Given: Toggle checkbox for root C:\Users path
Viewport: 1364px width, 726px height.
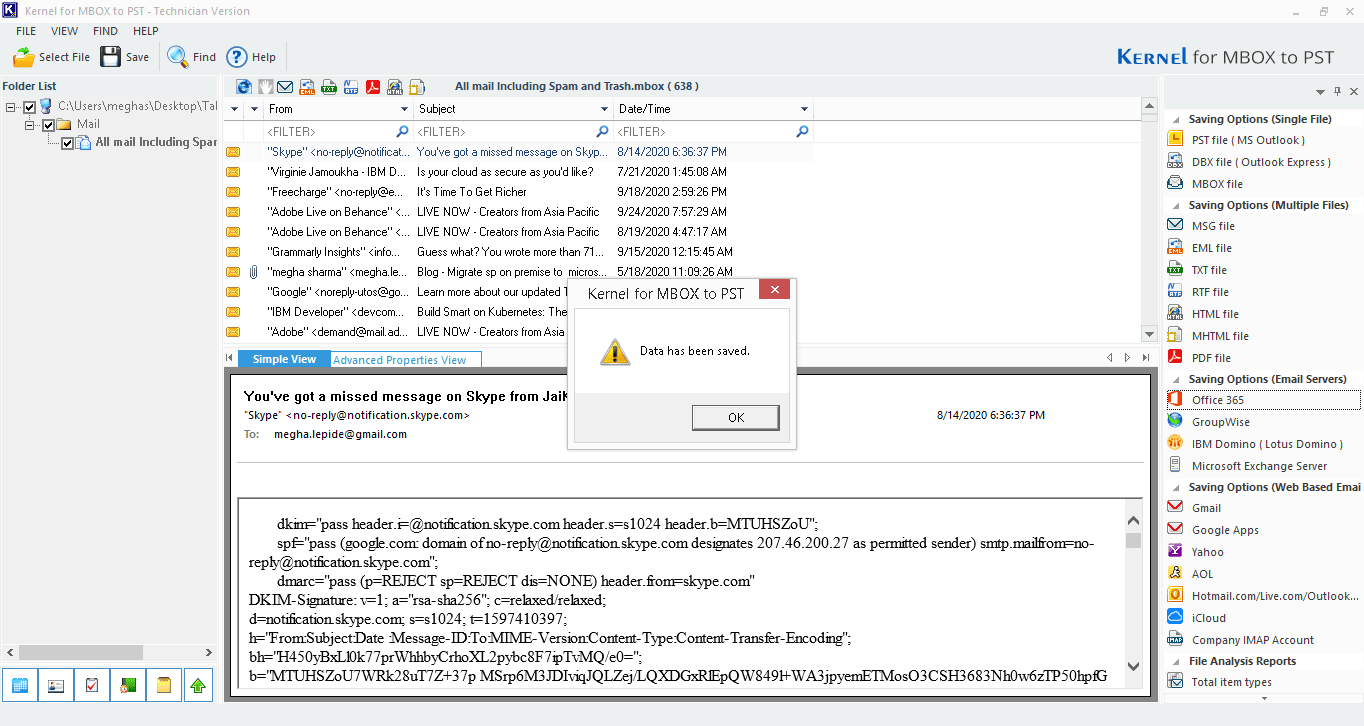Looking at the screenshot, I should pos(30,107).
